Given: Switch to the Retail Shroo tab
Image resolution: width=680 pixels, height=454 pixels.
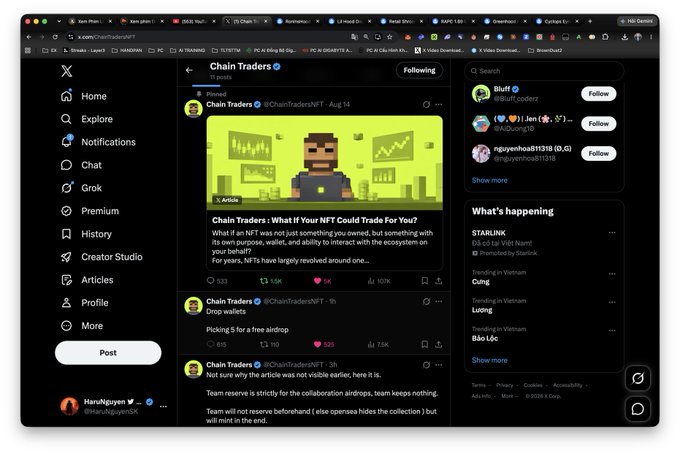Looking at the screenshot, I should coord(401,21).
